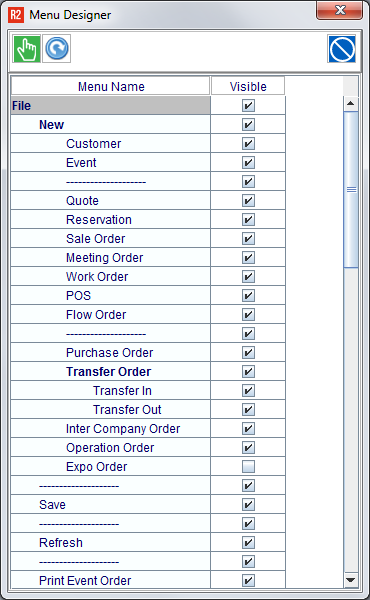This screenshot has height=600, width=370.
Task: Click the scrollbar down arrow
Action: tap(351, 580)
